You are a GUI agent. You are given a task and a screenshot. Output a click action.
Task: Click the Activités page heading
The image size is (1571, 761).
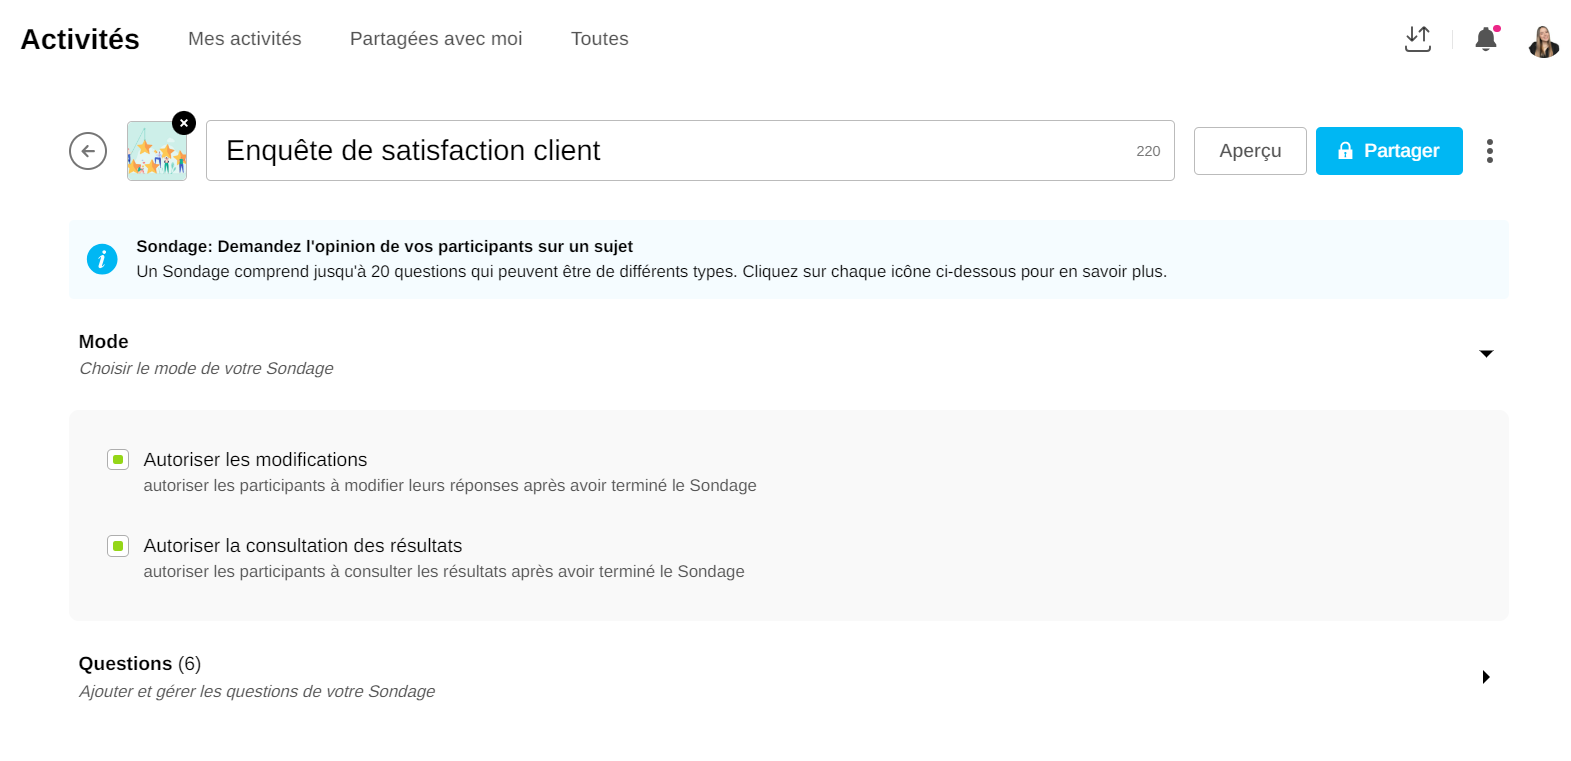(80, 39)
